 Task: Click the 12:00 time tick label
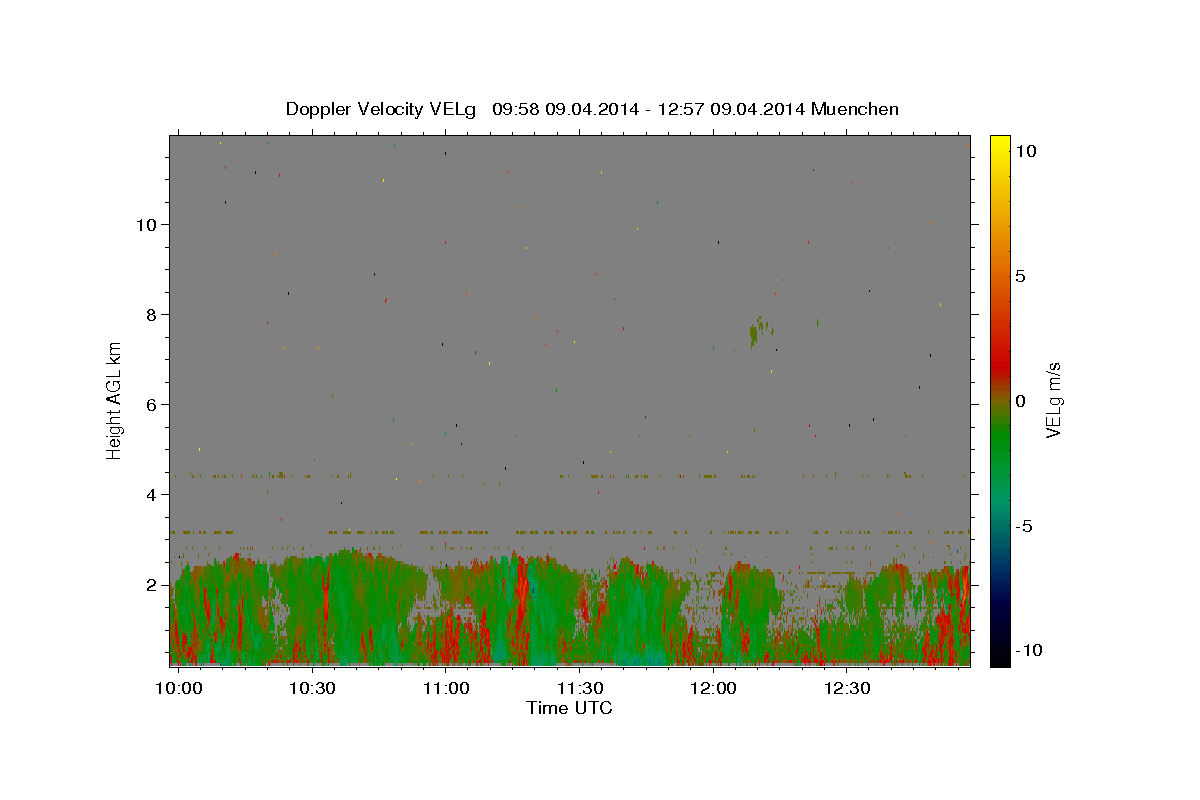click(x=713, y=689)
